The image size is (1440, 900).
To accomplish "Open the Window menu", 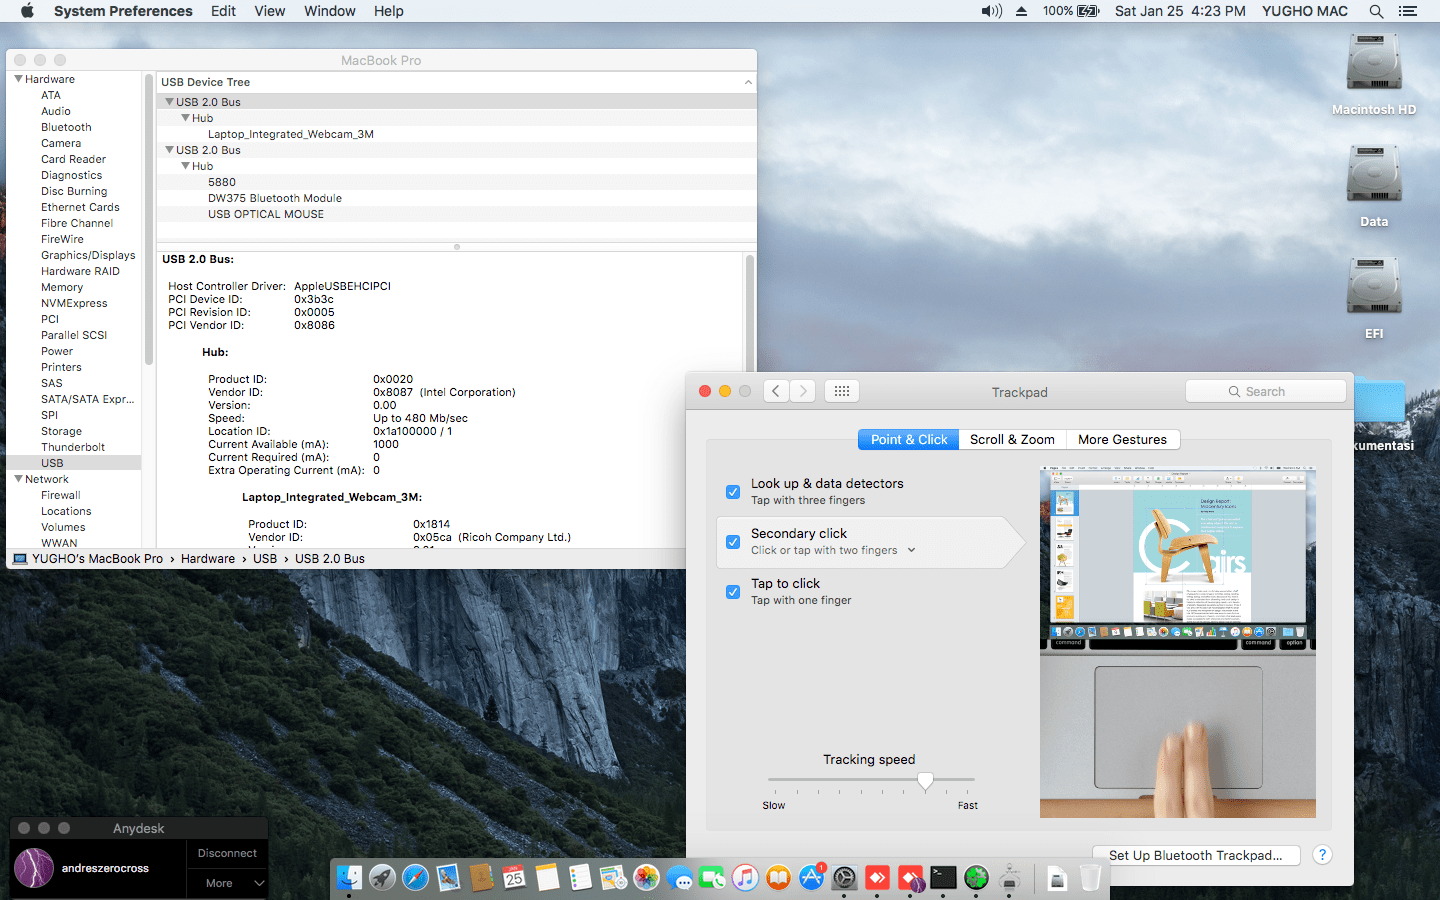I will (329, 11).
